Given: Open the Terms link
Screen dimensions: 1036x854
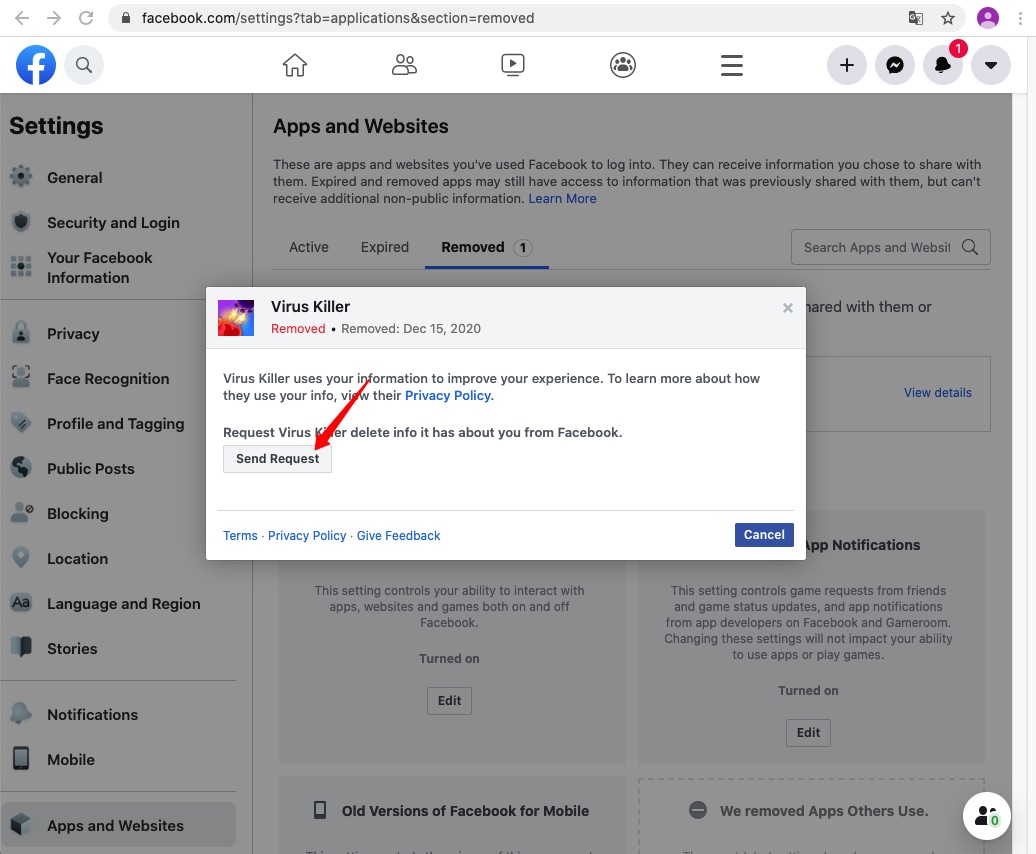Looking at the screenshot, I should pos(240,536).
